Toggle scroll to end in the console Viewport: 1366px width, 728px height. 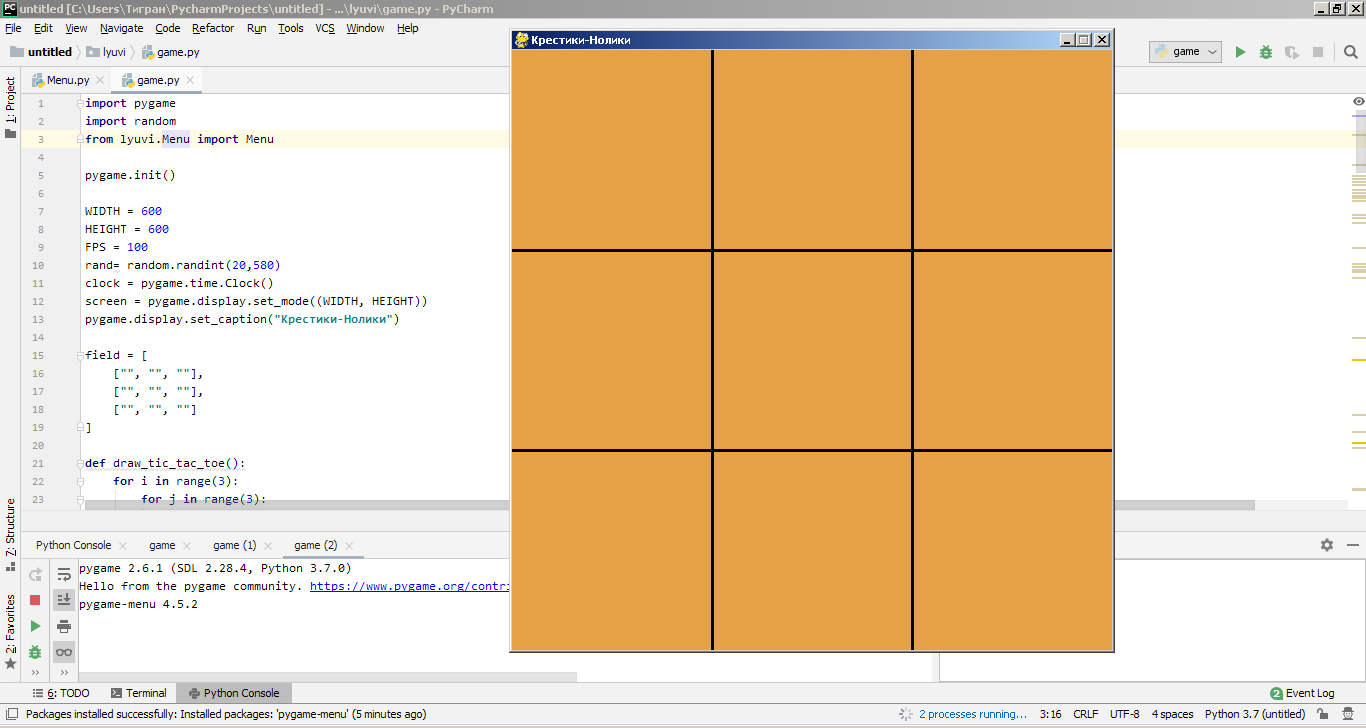pyautogui.click(x=64, y=600)
